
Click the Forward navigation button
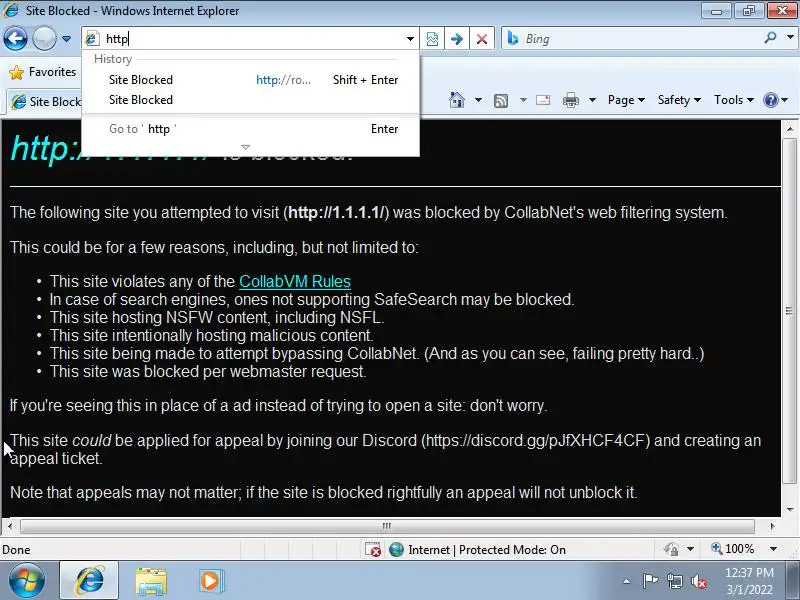(44, 38)
